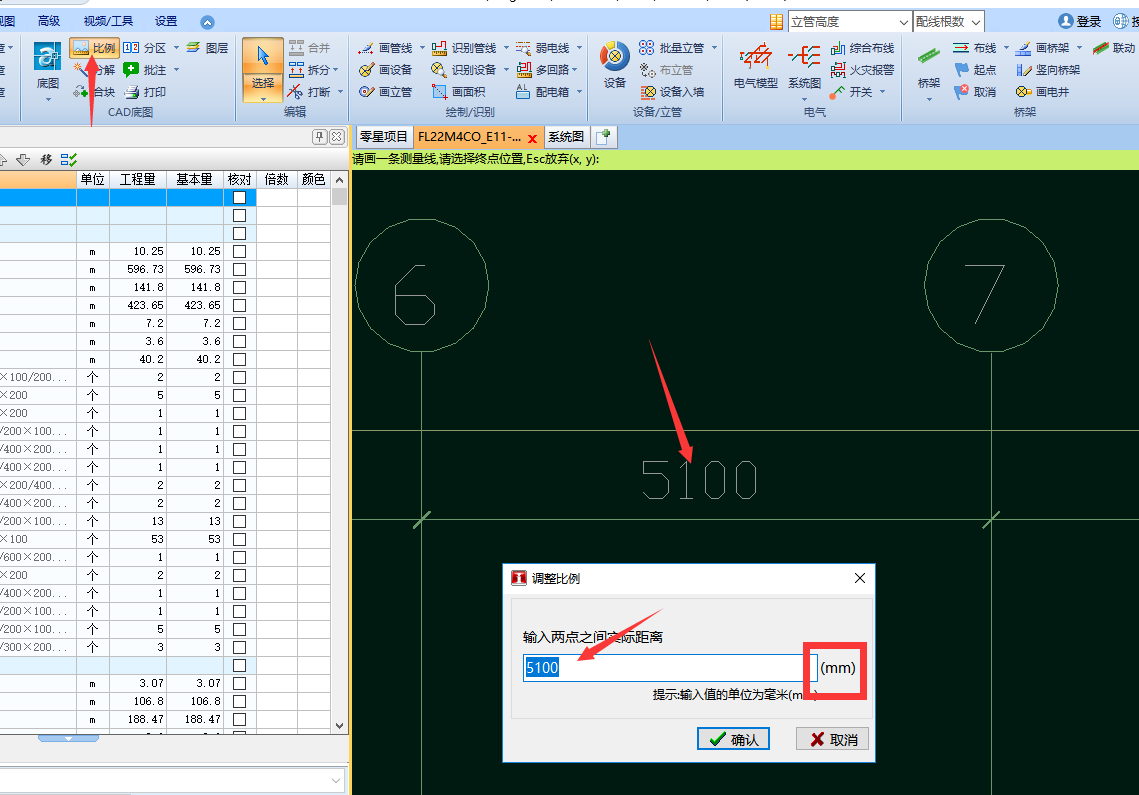Open the 图层 layers tool
Viewport: 1139px width, 795px height.
[207, 48]
